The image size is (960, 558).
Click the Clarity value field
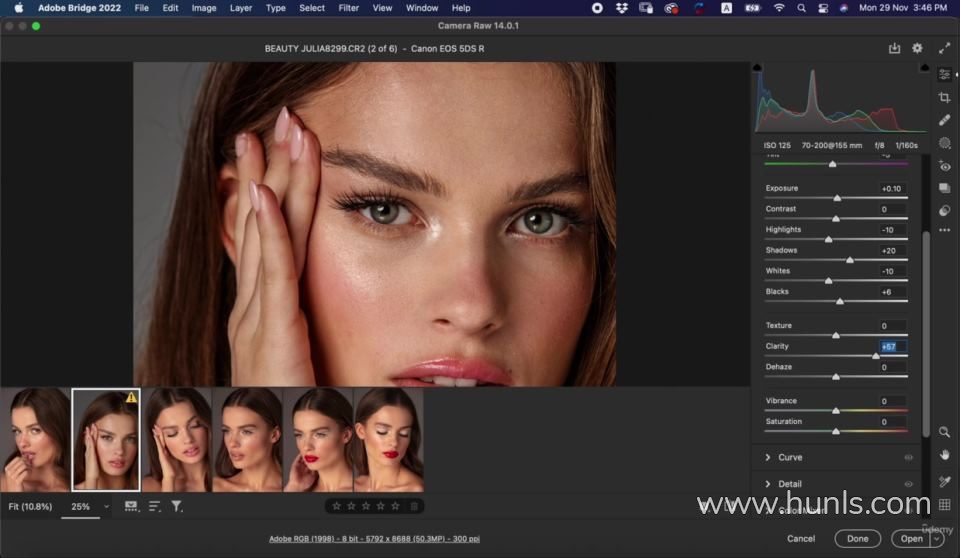point(893,347)
